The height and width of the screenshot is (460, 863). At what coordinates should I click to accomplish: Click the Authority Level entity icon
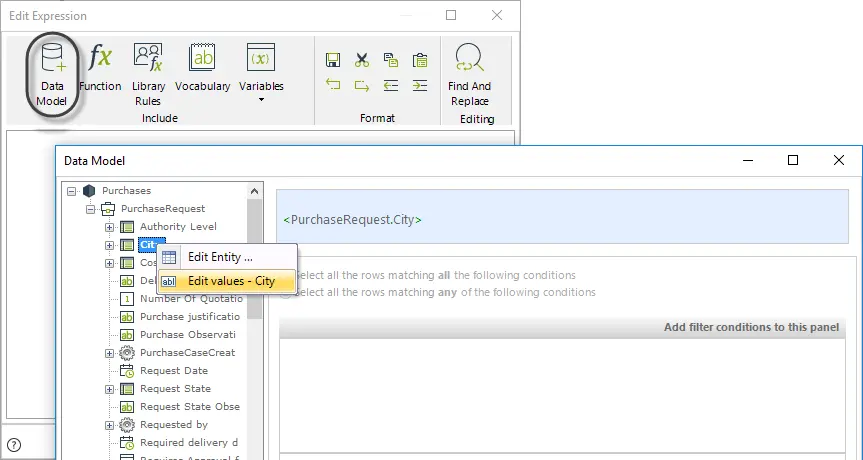pos(127,227)
